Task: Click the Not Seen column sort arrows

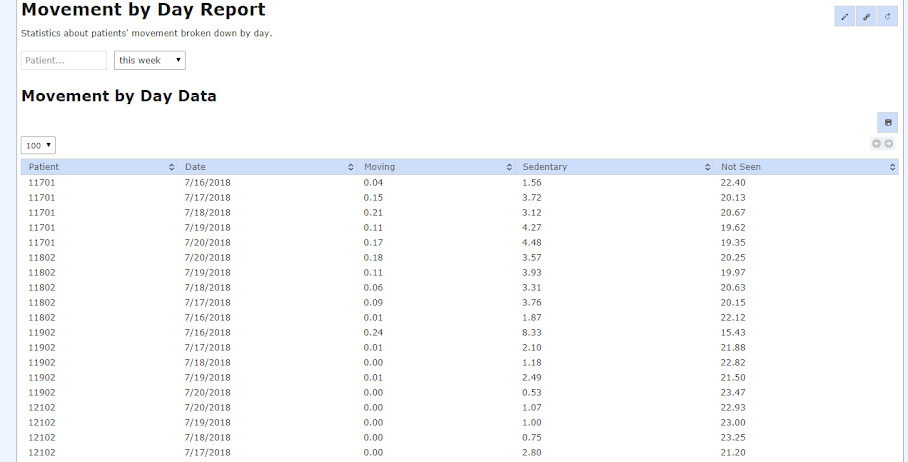Action: pyautogui.click(x=892, y=167)
